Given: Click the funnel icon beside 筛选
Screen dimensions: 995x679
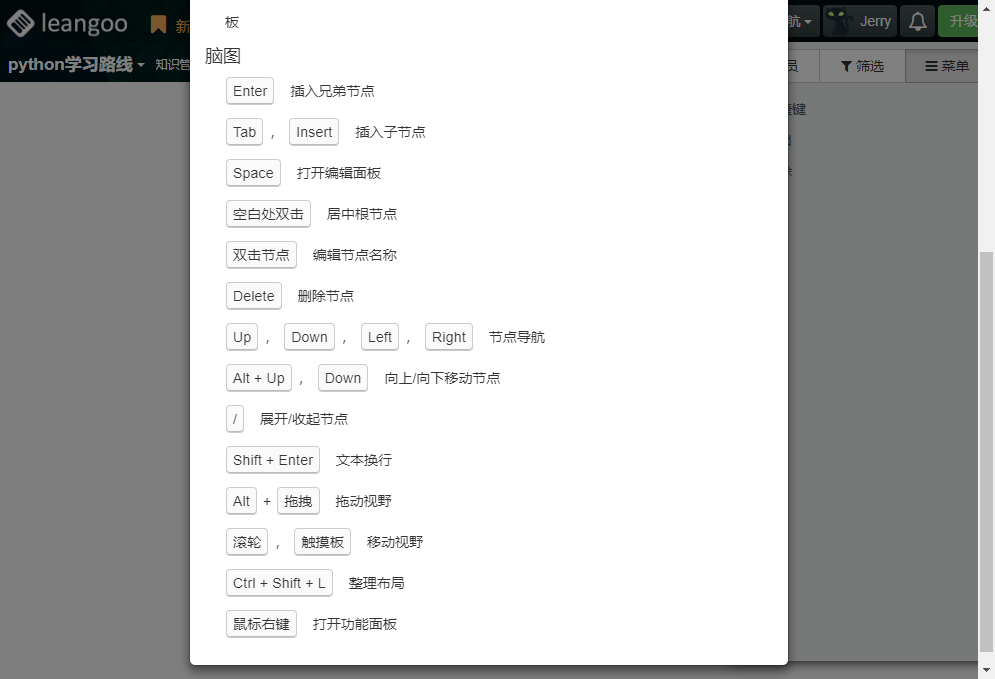Looking at the screenshot, I should point(846,66).
